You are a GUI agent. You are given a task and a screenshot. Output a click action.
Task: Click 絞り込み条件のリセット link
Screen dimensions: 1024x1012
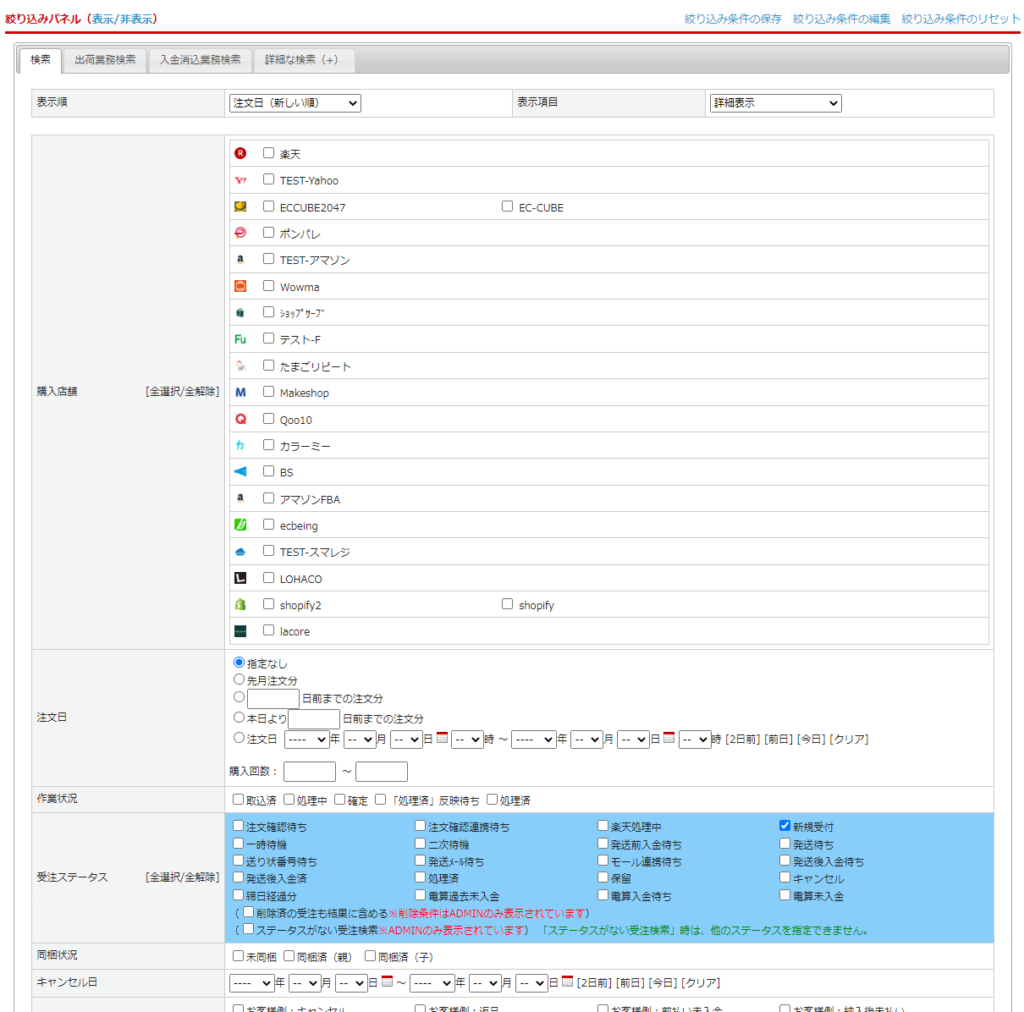(x=961, y=19)
